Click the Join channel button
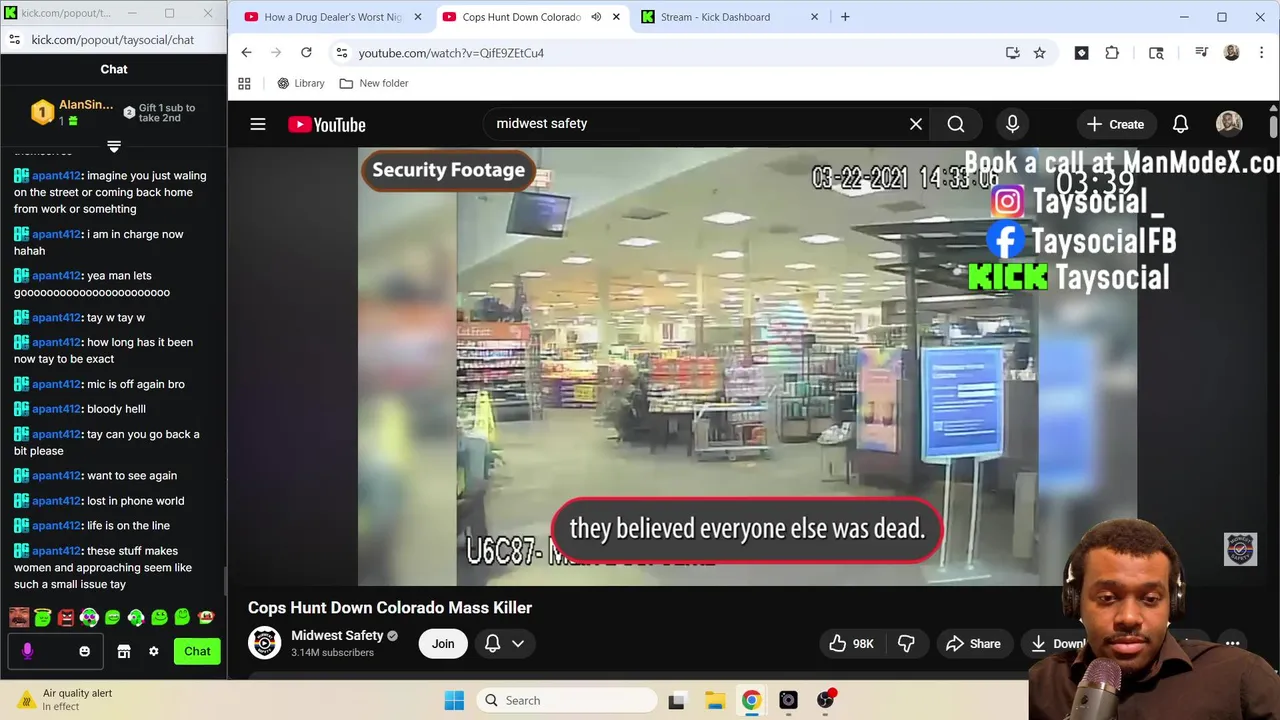Viewport: 1280px width, 720px height. (x=443, y=644)
